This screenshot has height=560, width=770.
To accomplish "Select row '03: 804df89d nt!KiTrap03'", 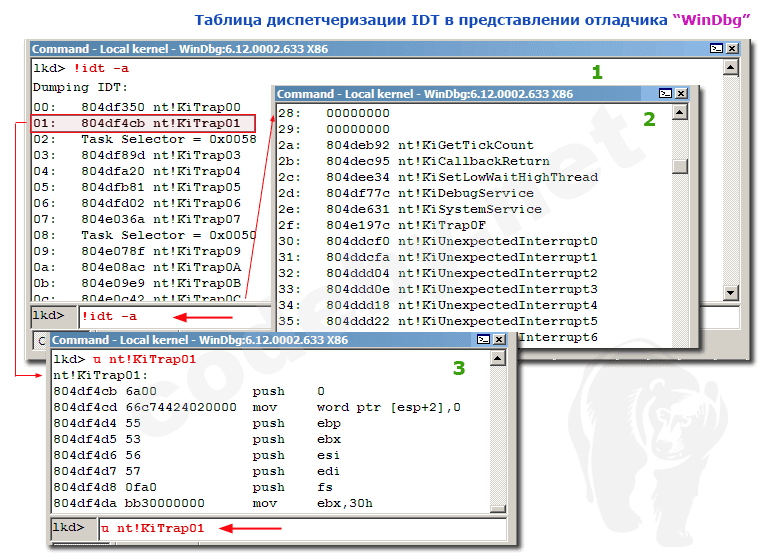I will 137,155.
